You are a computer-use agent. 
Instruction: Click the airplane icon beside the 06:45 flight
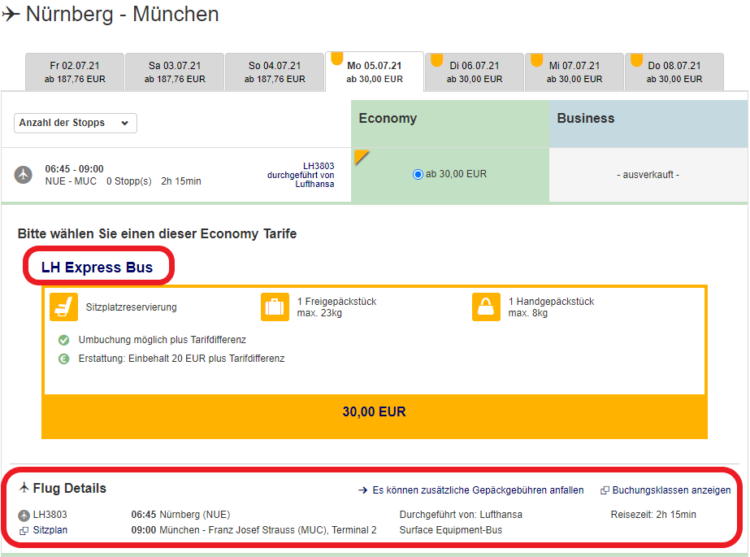pyautogui.click(x=23, y=175)
